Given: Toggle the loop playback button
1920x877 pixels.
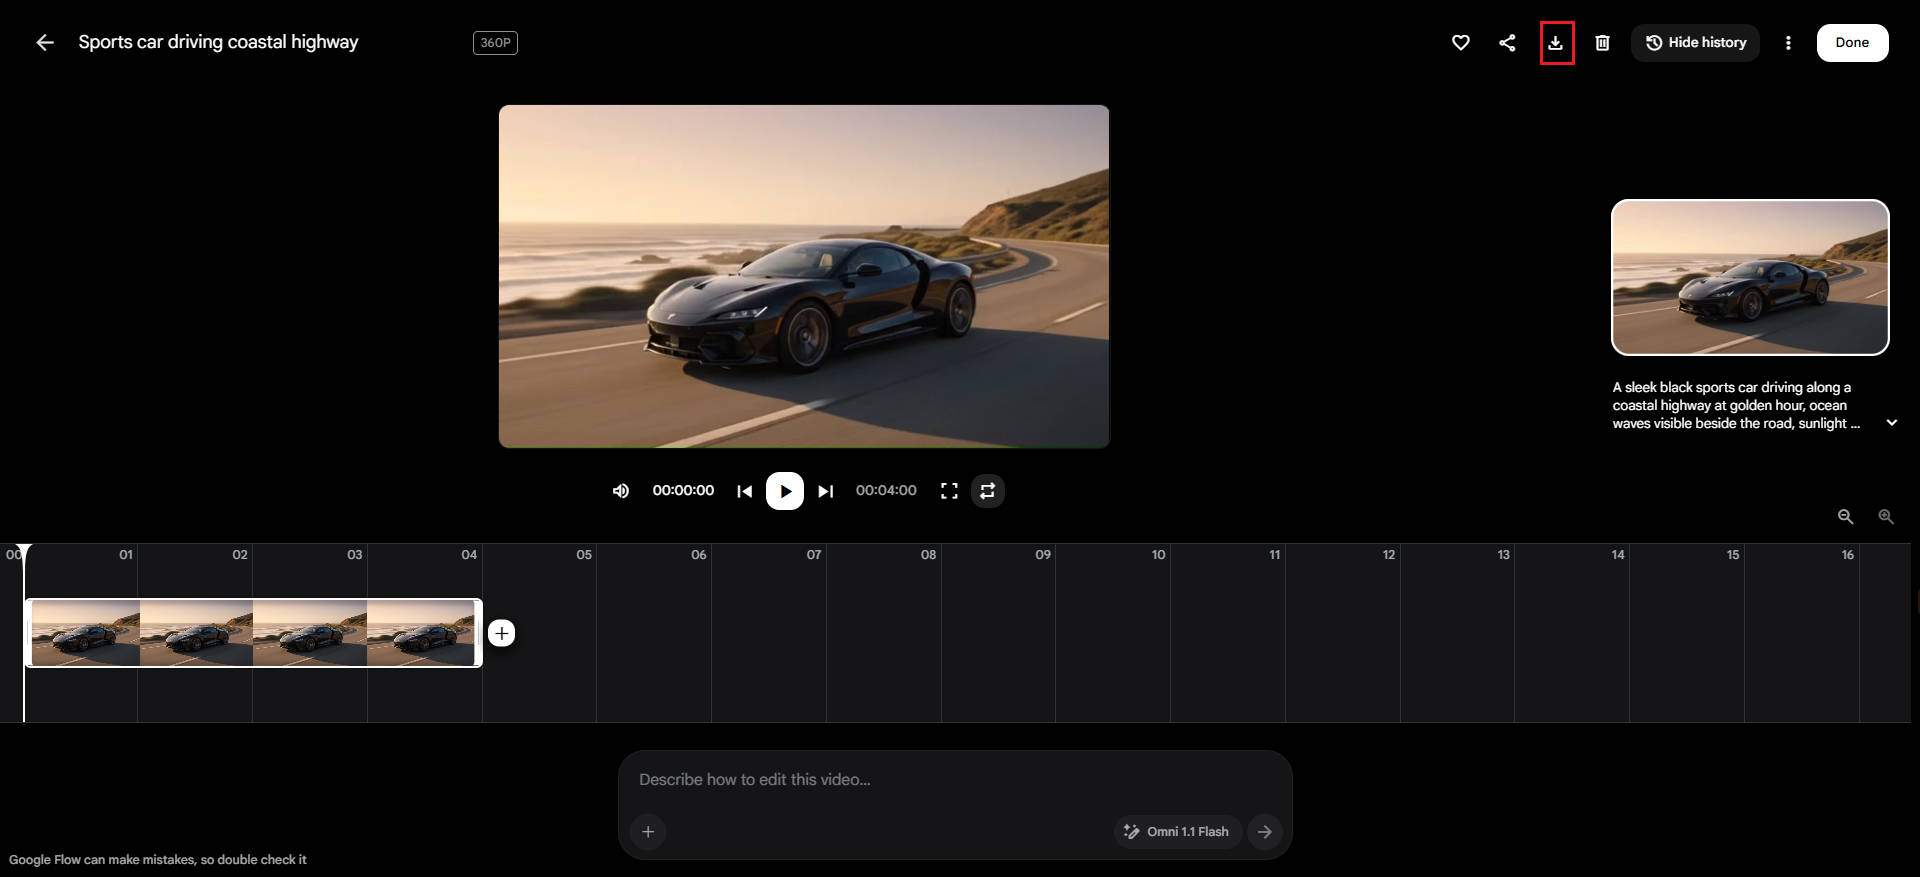Looking at the screenshot, I should [x=987, y=491].
